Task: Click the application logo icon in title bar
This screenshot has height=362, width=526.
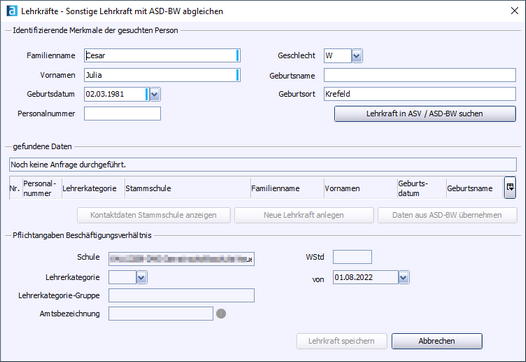Action: (12, 11)
